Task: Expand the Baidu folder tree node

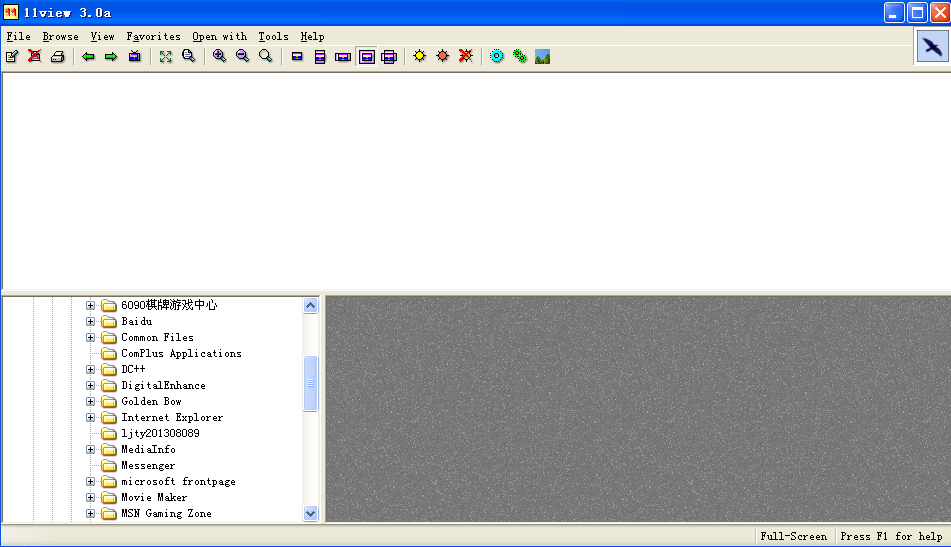Action: tap(91, 322)
